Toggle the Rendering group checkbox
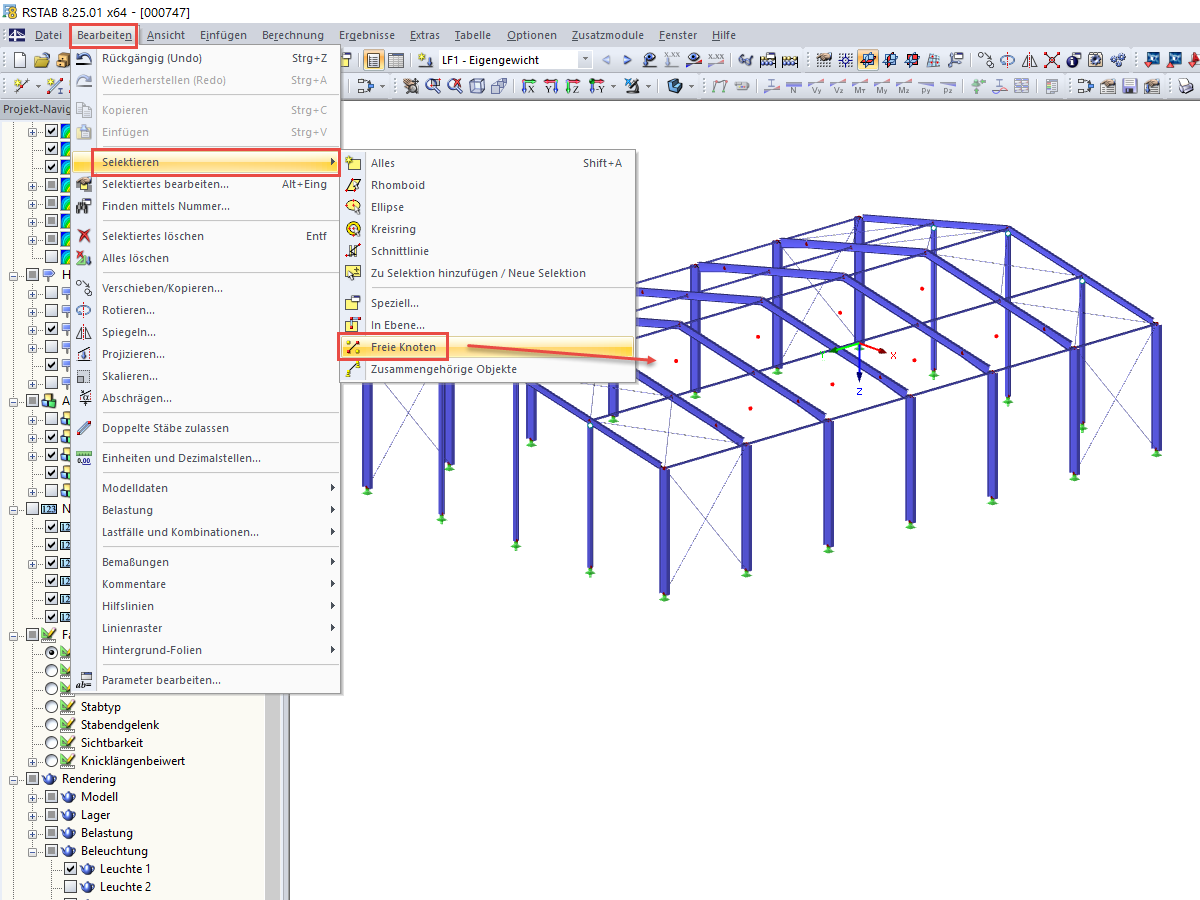The height and width of the screenshot is (900, 1200). pyautogui.click(x=33, y=779)
